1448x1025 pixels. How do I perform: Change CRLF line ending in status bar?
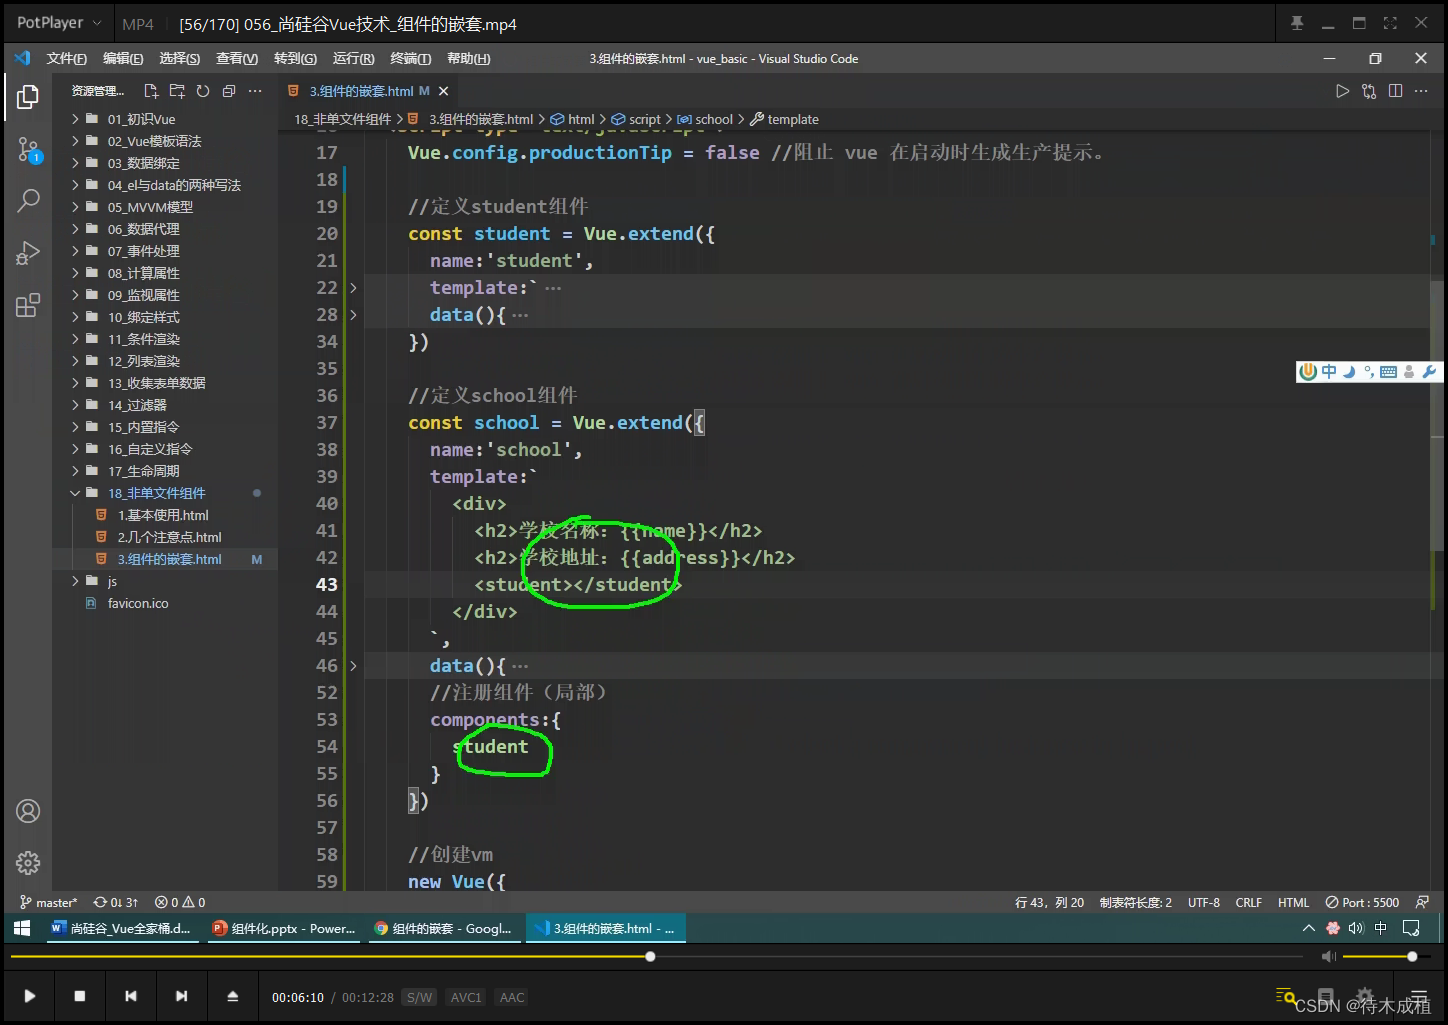click(1248, 902)
